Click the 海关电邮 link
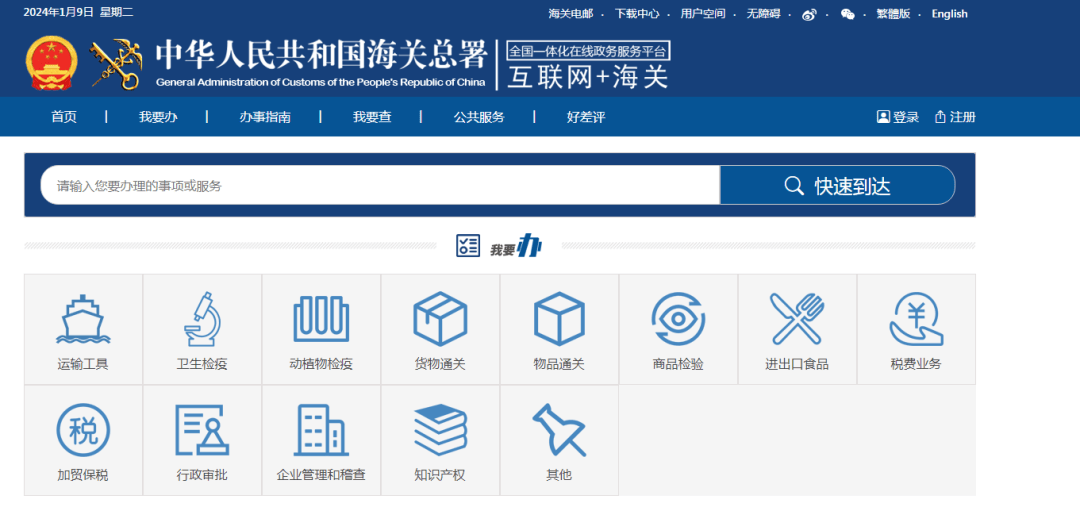Screen dimensions: 1080x507 pos(571,14)
